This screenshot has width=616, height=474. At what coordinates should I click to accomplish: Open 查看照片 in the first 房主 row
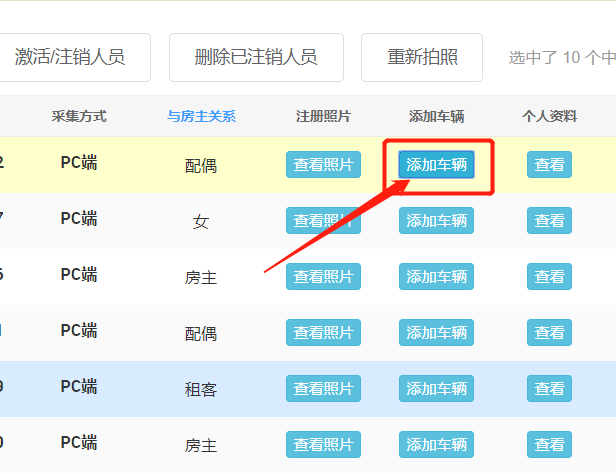[x=323, y=276]
